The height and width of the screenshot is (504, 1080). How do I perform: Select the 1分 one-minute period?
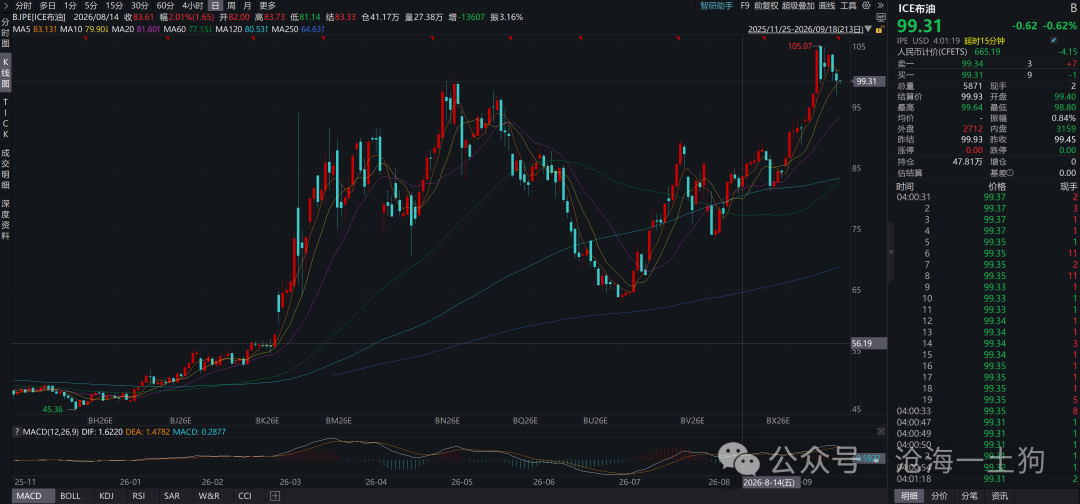(x=70, y=5)
